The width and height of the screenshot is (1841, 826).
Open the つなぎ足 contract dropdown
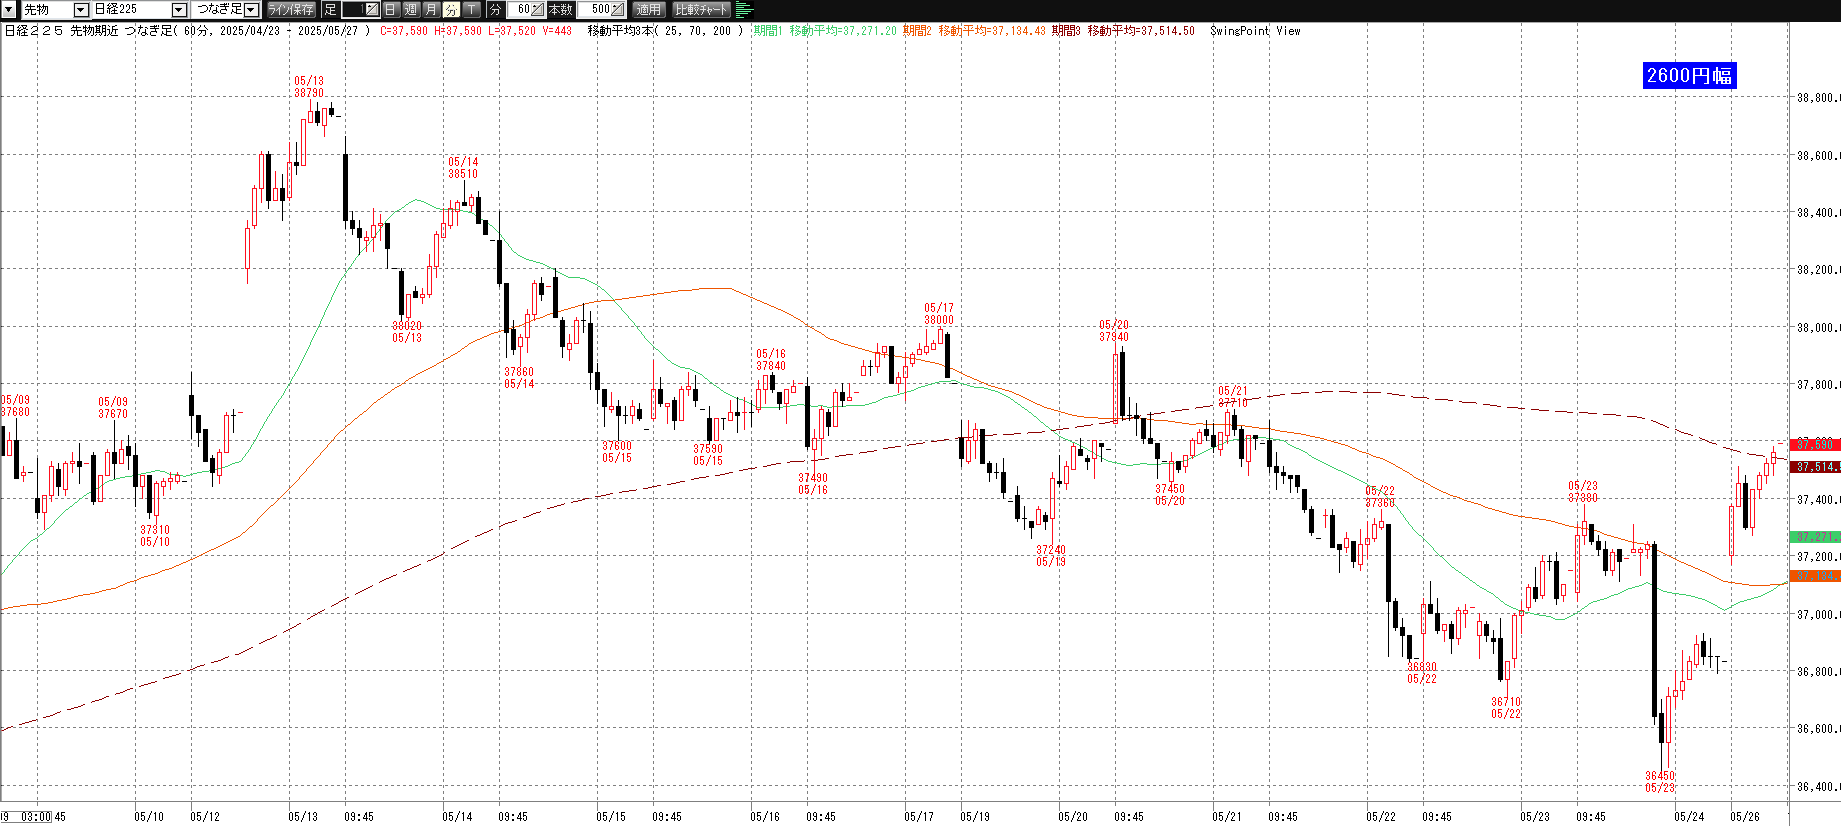[251, 10]
